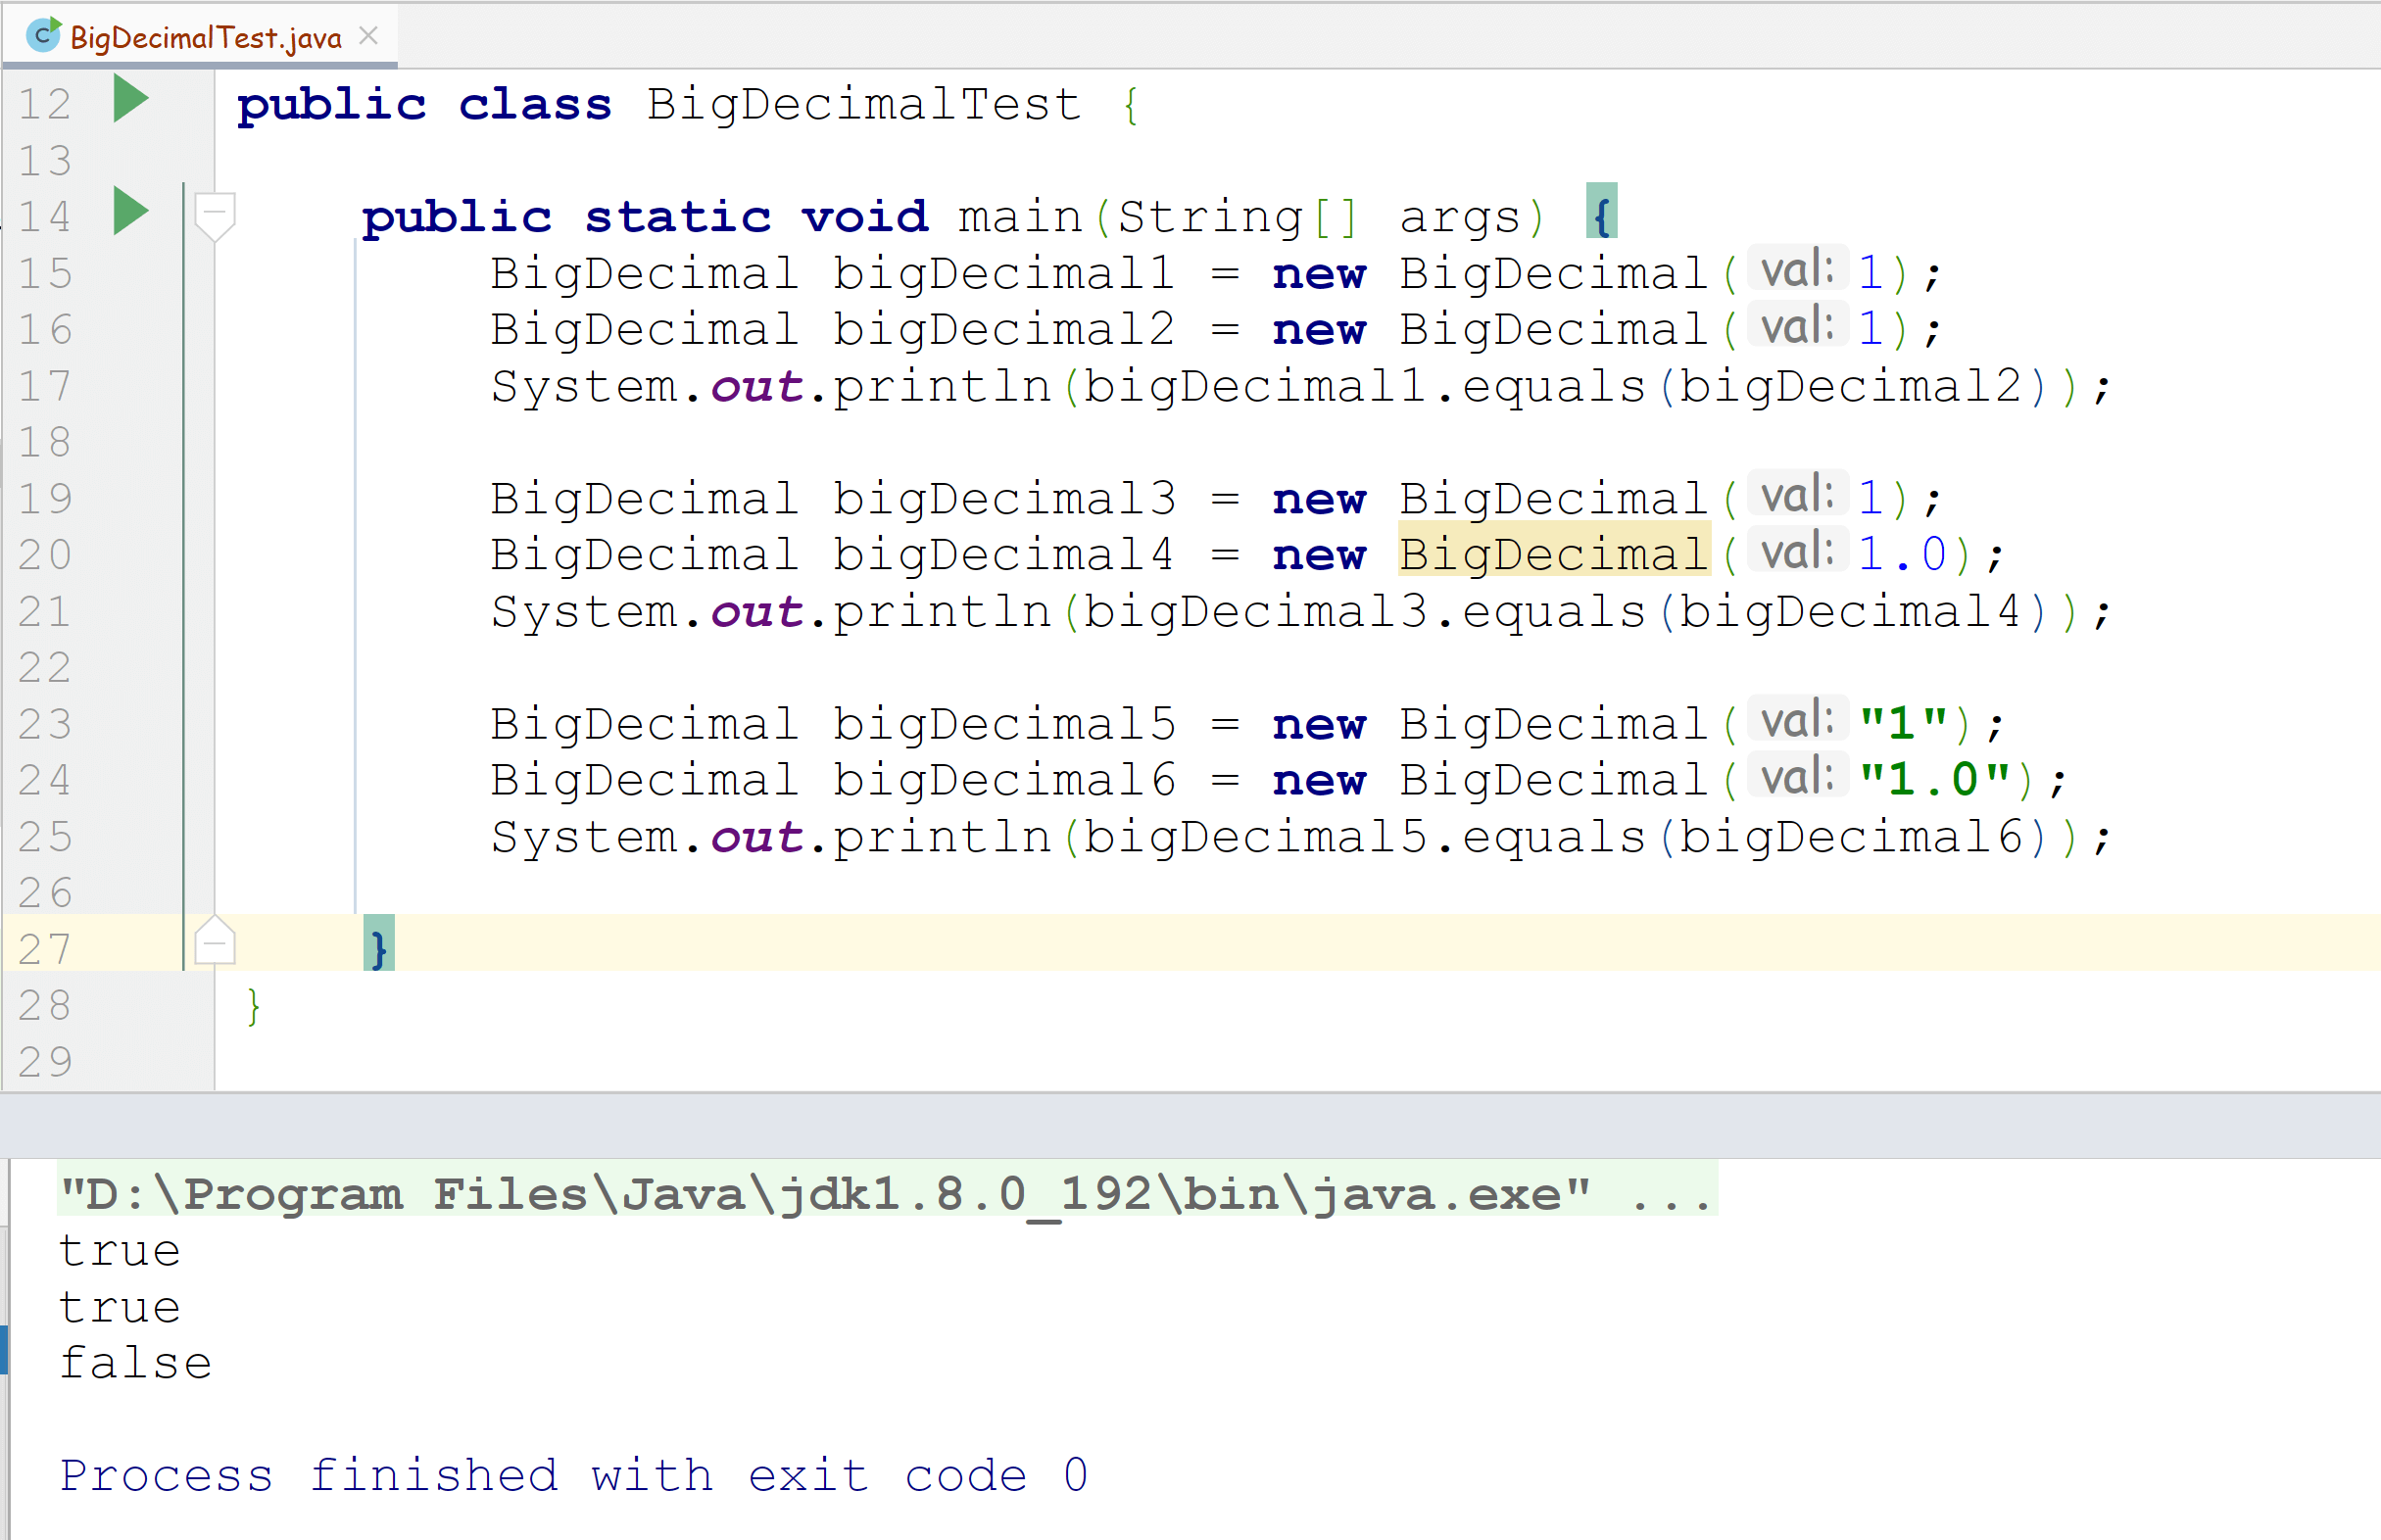
Task: Click the val: hint on line 23
Action: [x=1797, y=720]
